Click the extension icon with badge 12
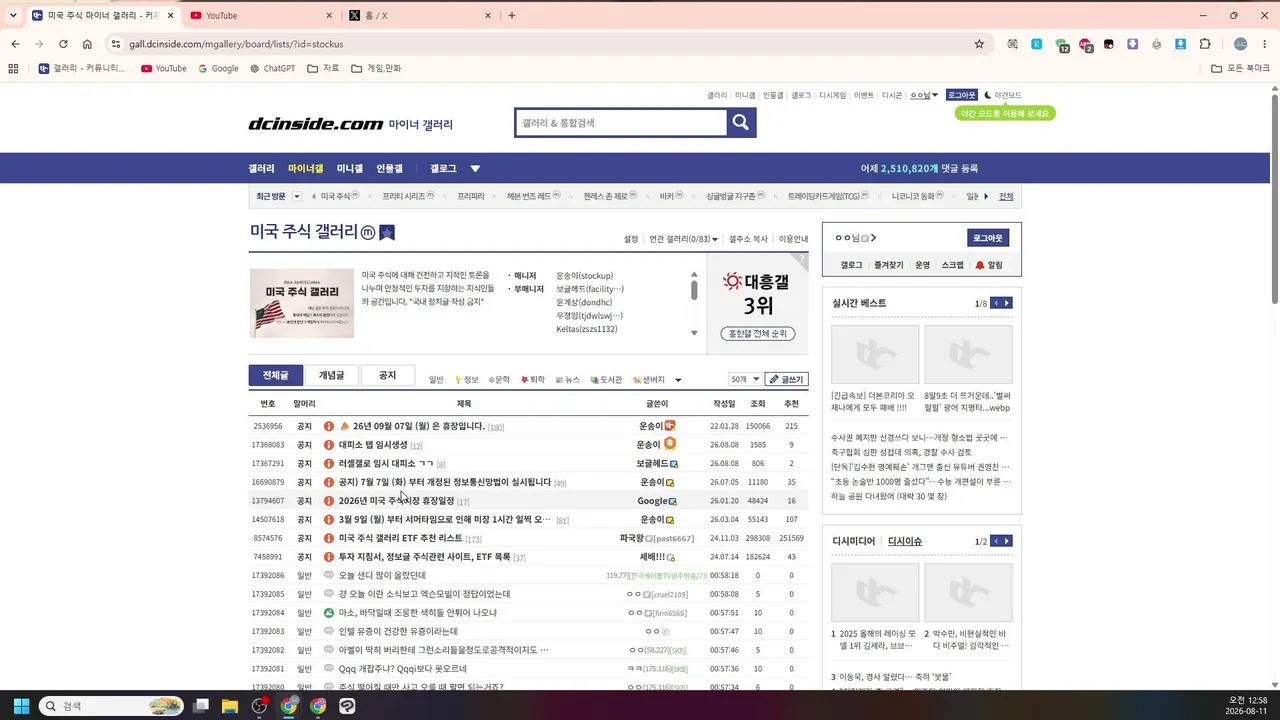 1061,45
